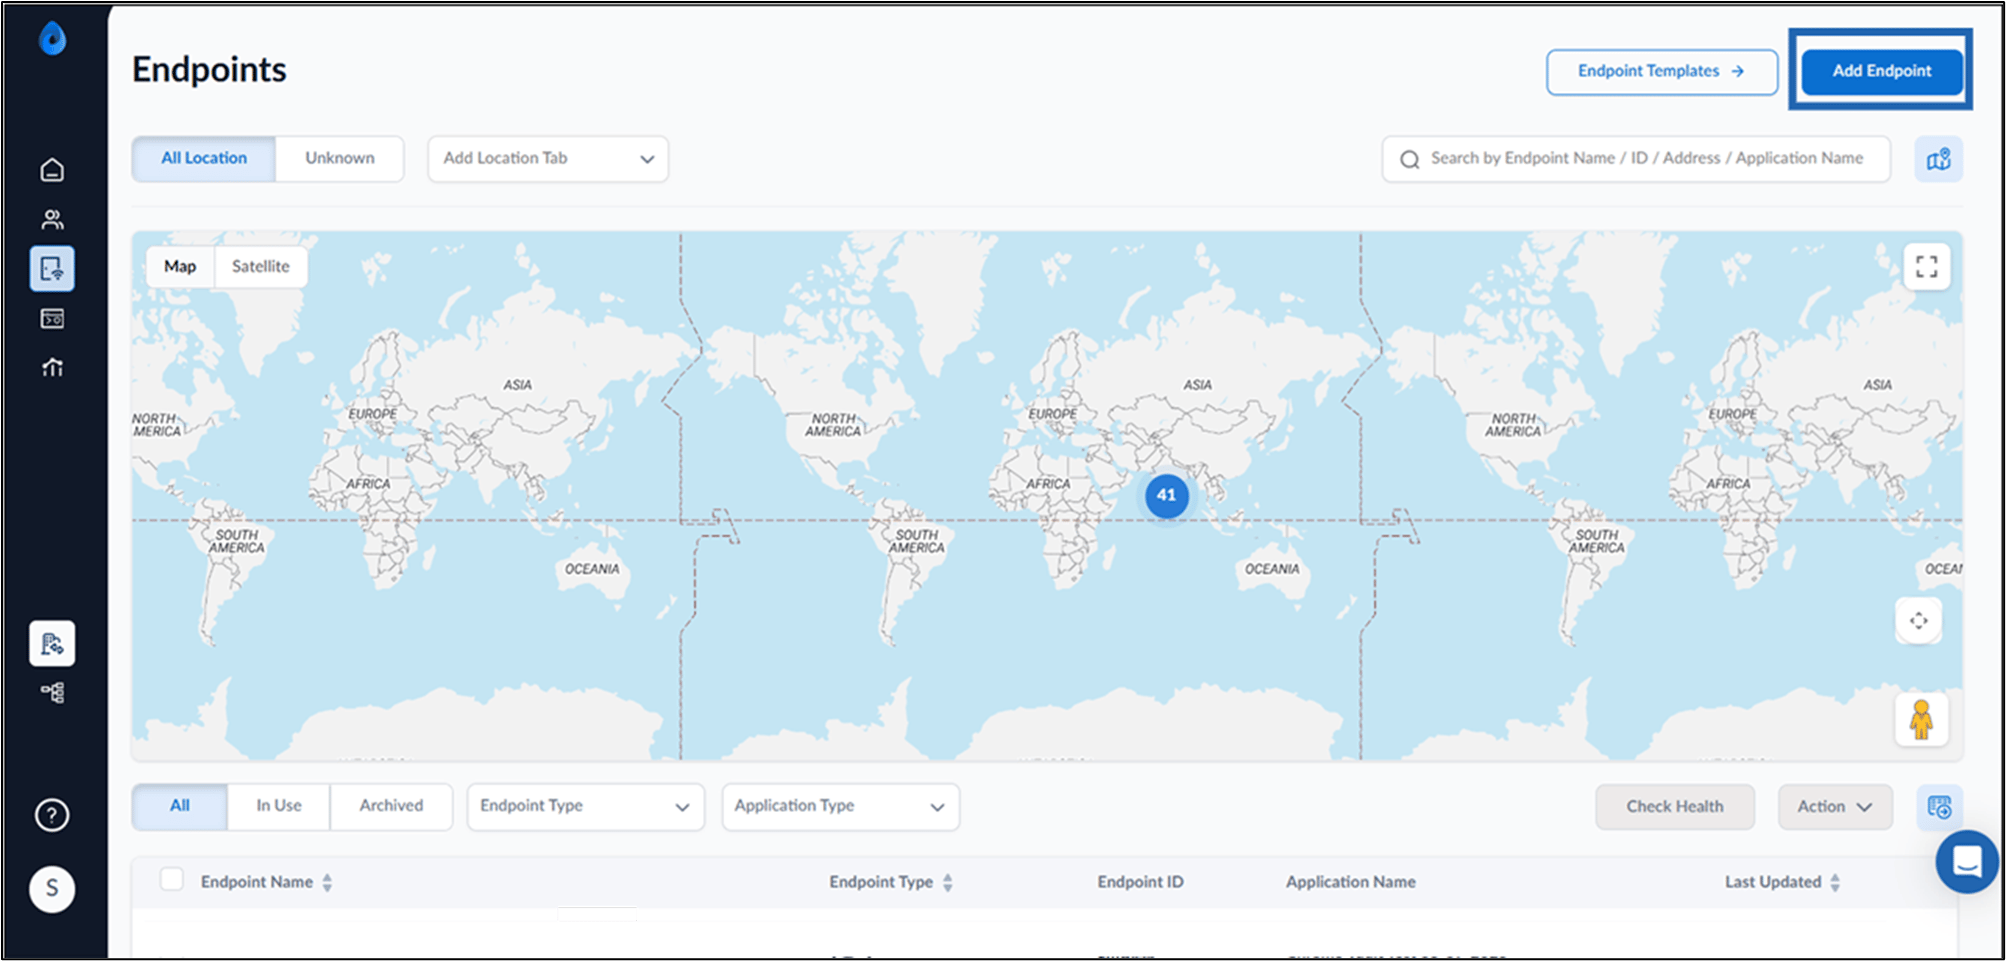
Task: Enter fullscreen on the map
Action: pos(1927,266)
